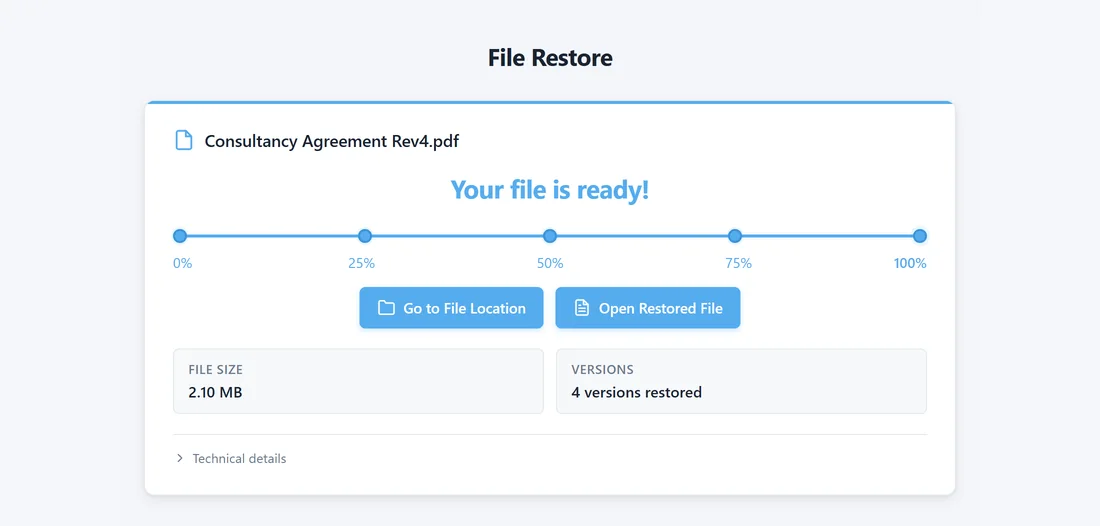Click the 50% marker dot on progress bar

tap(550, 236)
